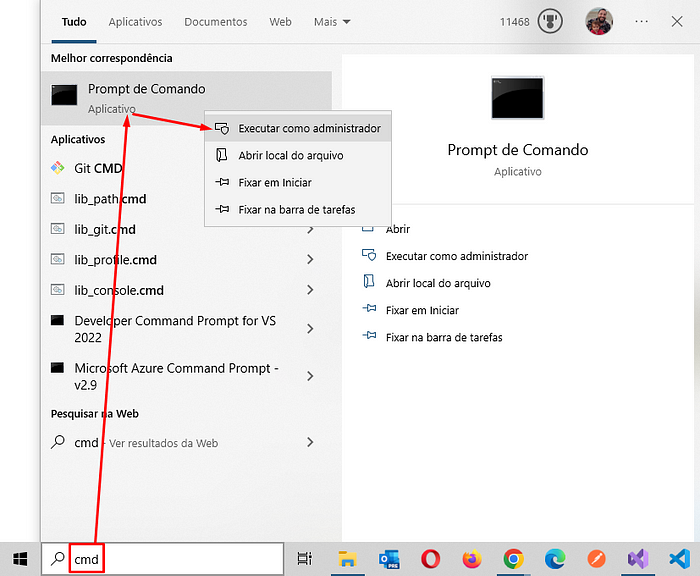This screenshot has height=576, width=700.
Task: Click the large Prompt de Comando preview icon
Action: tap(517, 98)
